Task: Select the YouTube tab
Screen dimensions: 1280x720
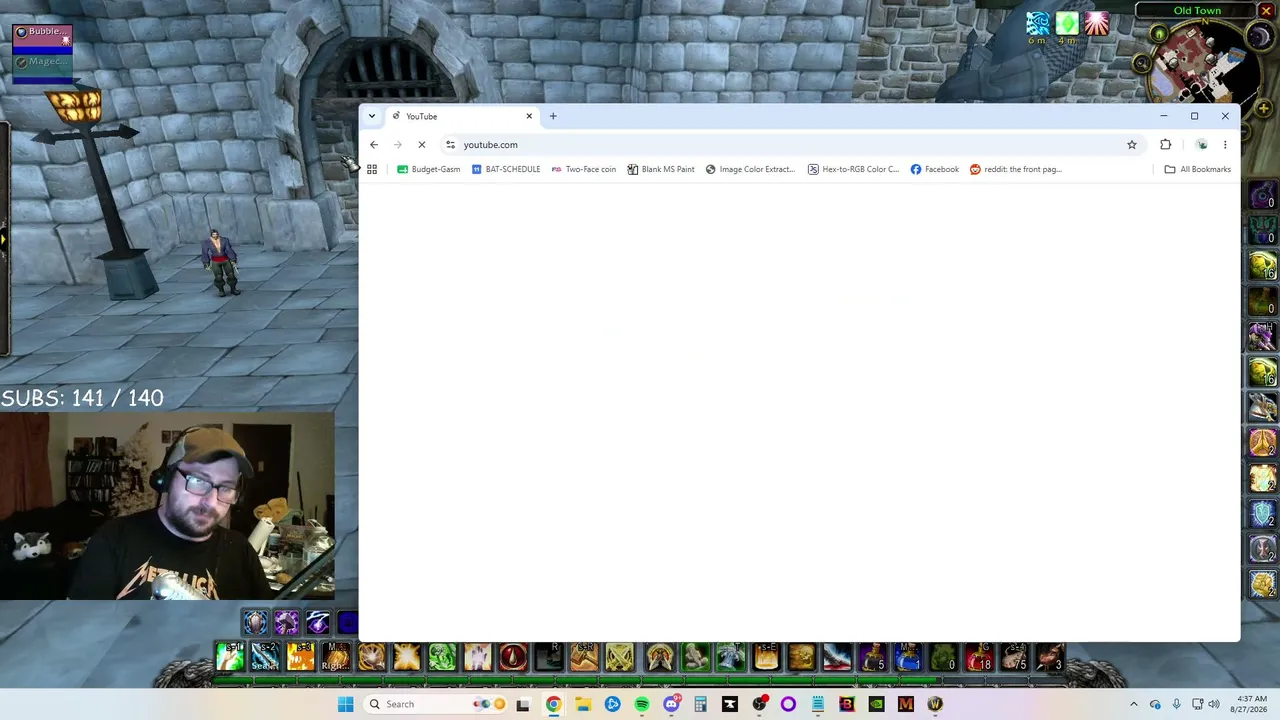Action: (462, 116)
